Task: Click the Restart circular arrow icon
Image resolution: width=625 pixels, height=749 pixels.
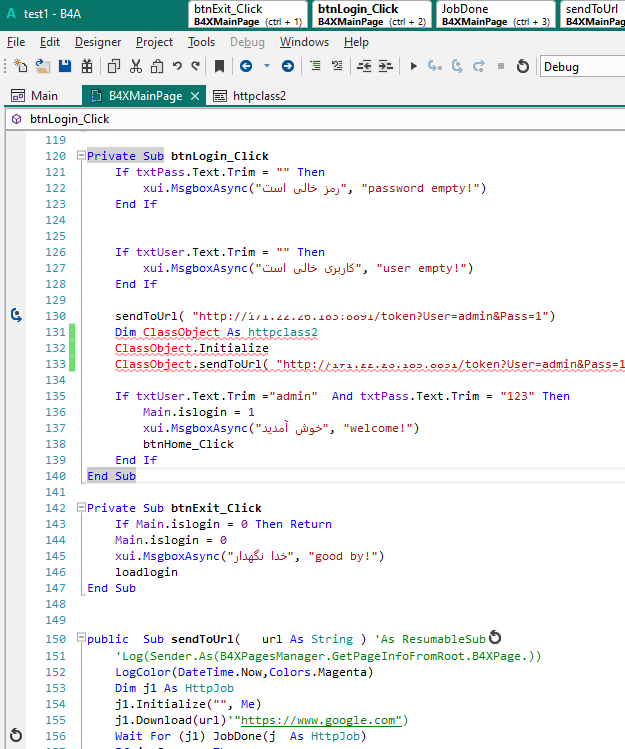Action: (522, 66)
